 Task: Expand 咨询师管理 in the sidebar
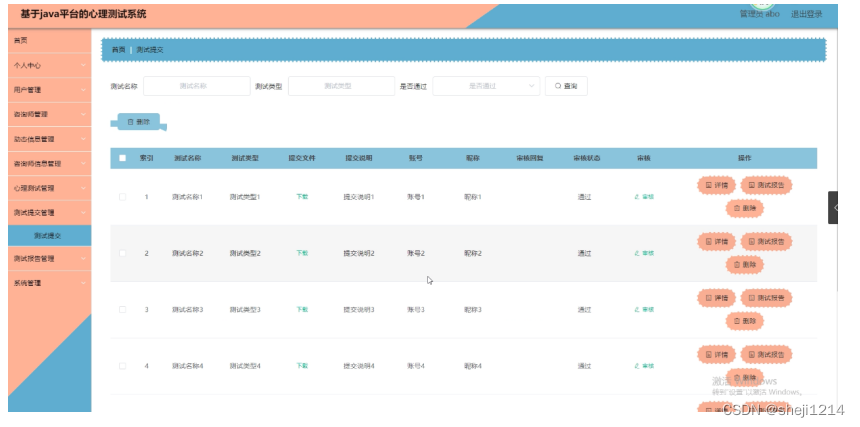(49, 115)
